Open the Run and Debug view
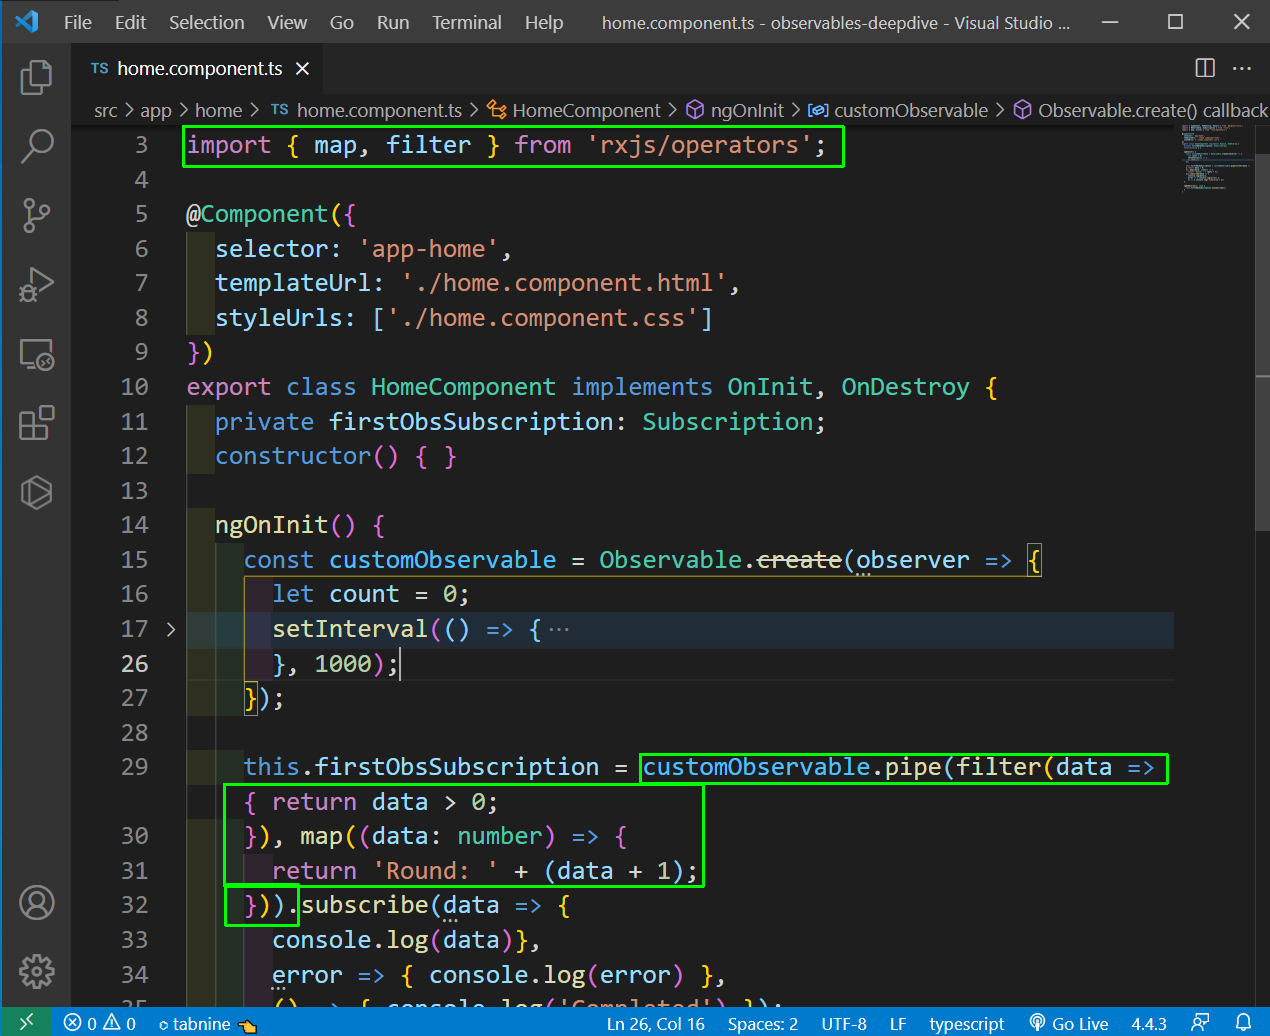This screenshot has height=1036, width=1270. point(36,284)
